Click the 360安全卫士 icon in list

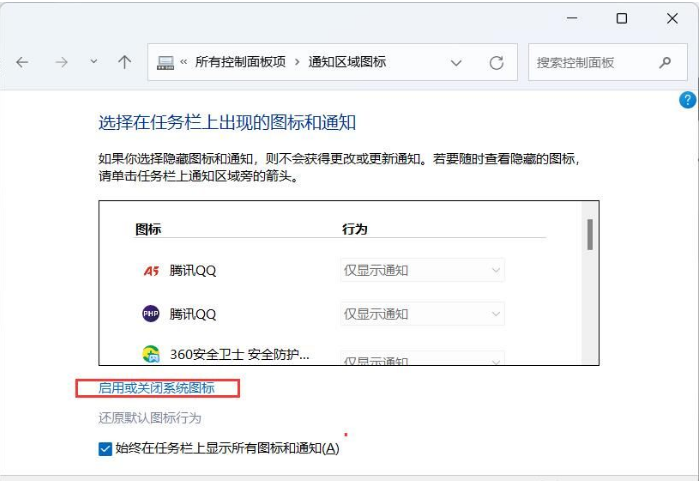[151, 354]
